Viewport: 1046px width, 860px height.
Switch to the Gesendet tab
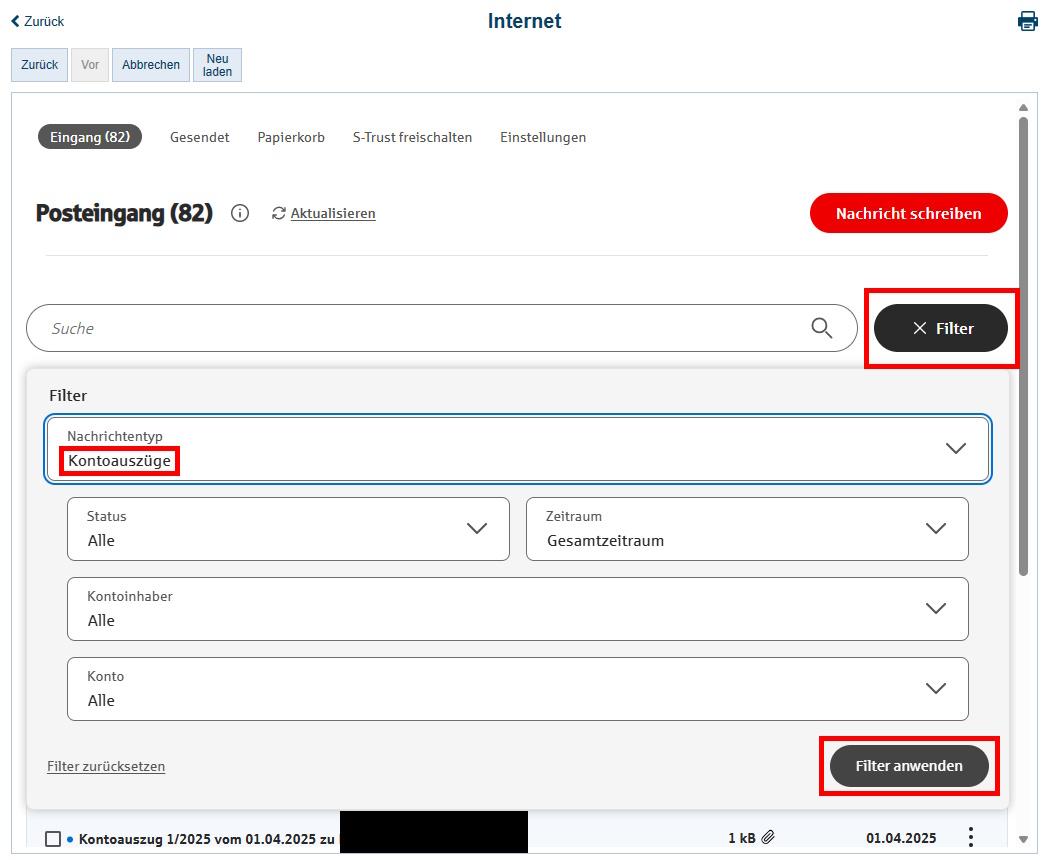[199, 137]
